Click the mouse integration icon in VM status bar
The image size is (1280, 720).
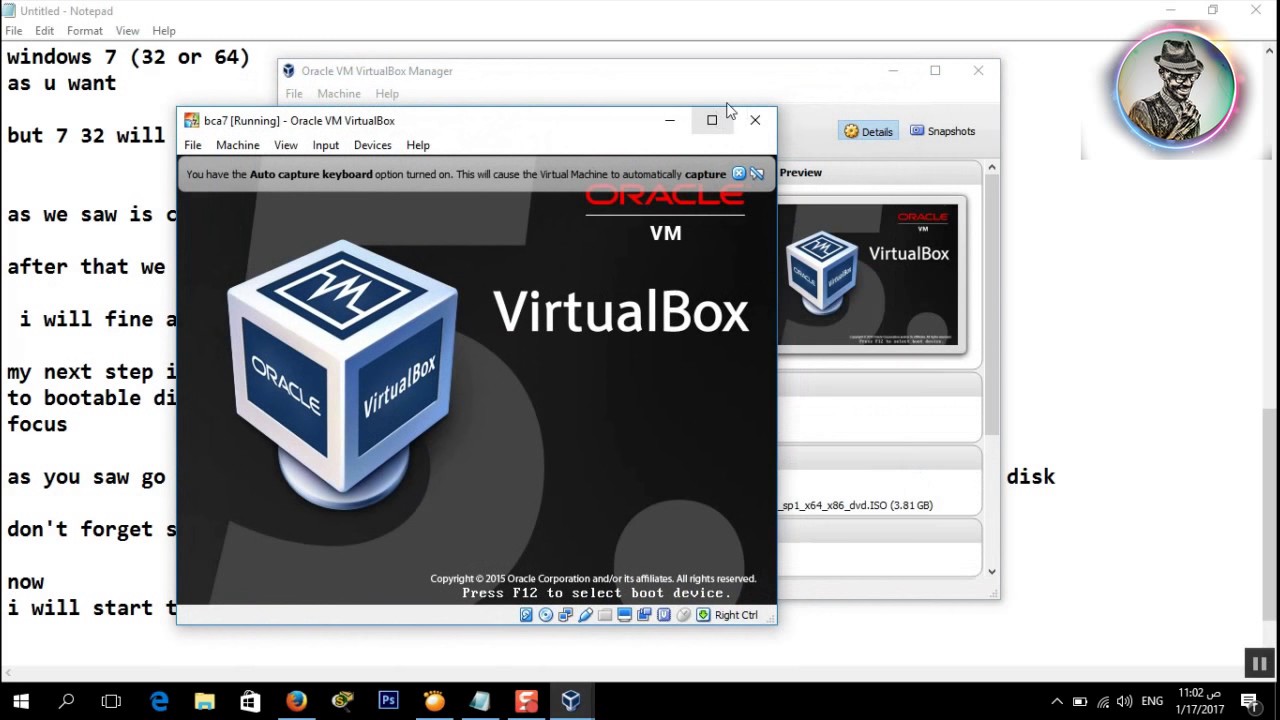pyautogui.click(x=683, y=615)
